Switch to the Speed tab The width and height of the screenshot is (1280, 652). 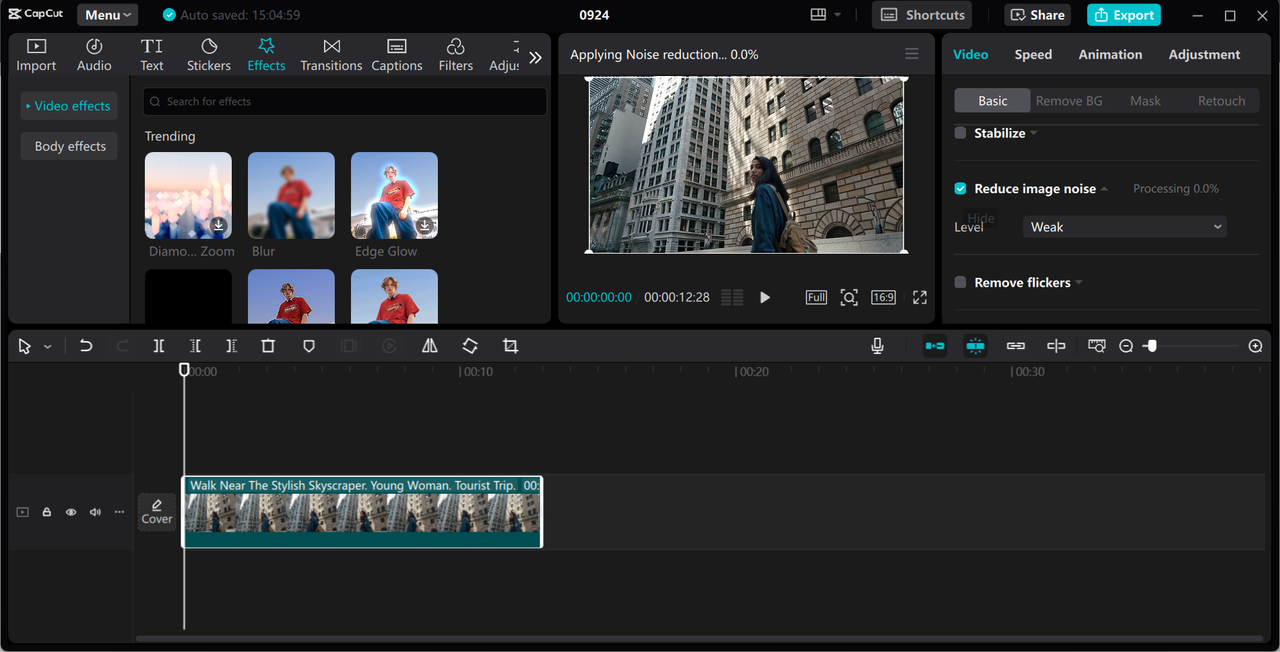[x=1033, y=55]
